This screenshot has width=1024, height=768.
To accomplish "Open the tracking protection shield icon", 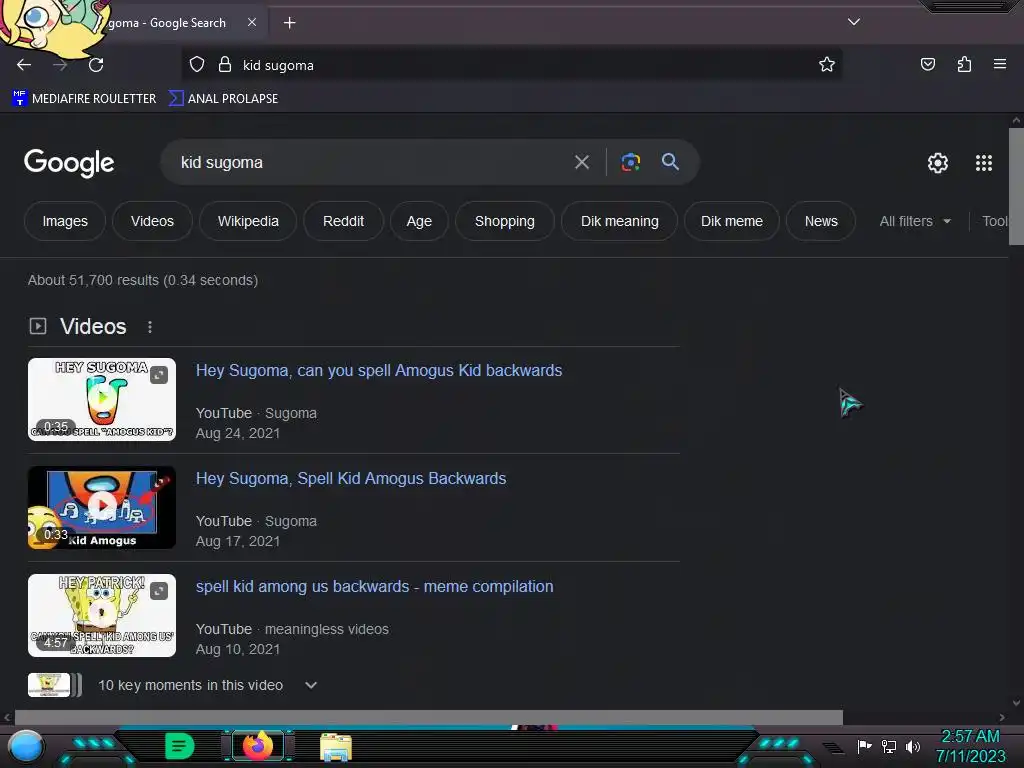I will (197, 65).
